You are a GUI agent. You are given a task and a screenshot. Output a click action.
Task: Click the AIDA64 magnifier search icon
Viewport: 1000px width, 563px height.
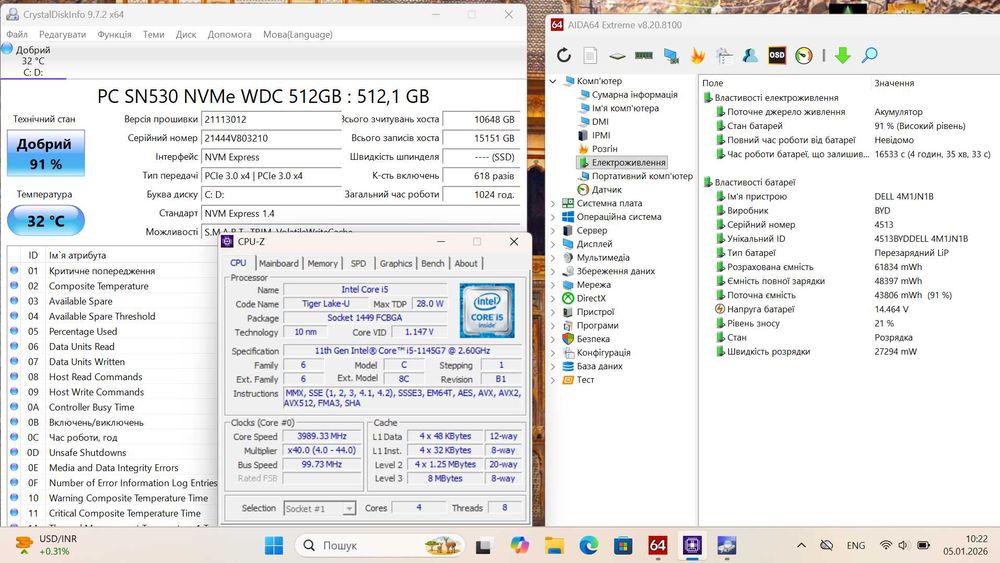tap(869, 55)
